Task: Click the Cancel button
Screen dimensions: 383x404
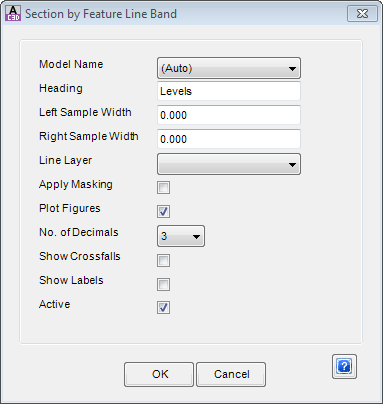Action: (x=231, y=374)
